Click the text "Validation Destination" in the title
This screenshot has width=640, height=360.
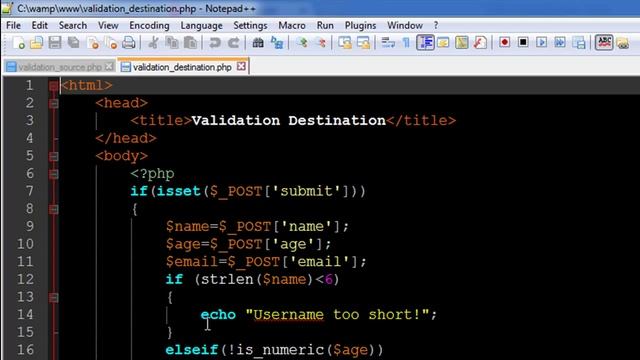coord(289,120)
